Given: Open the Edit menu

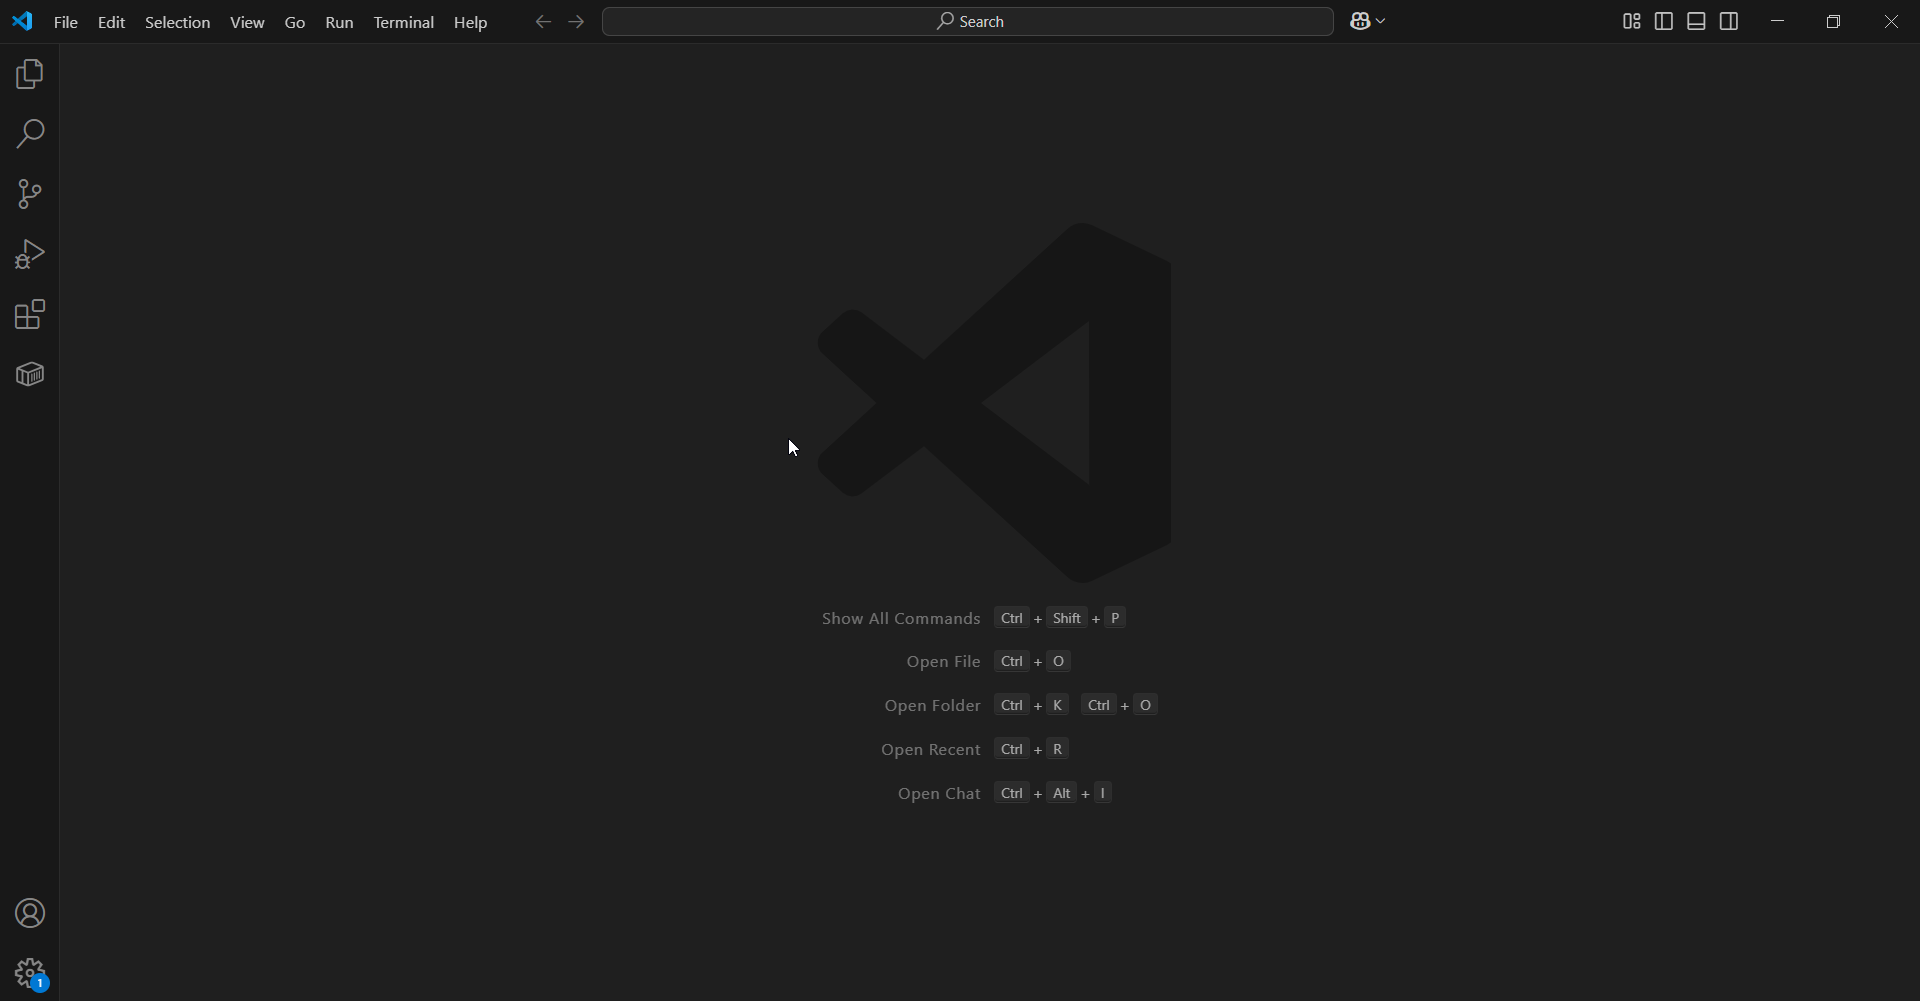Looking at the screenshot, I should [x=111, y=22].
